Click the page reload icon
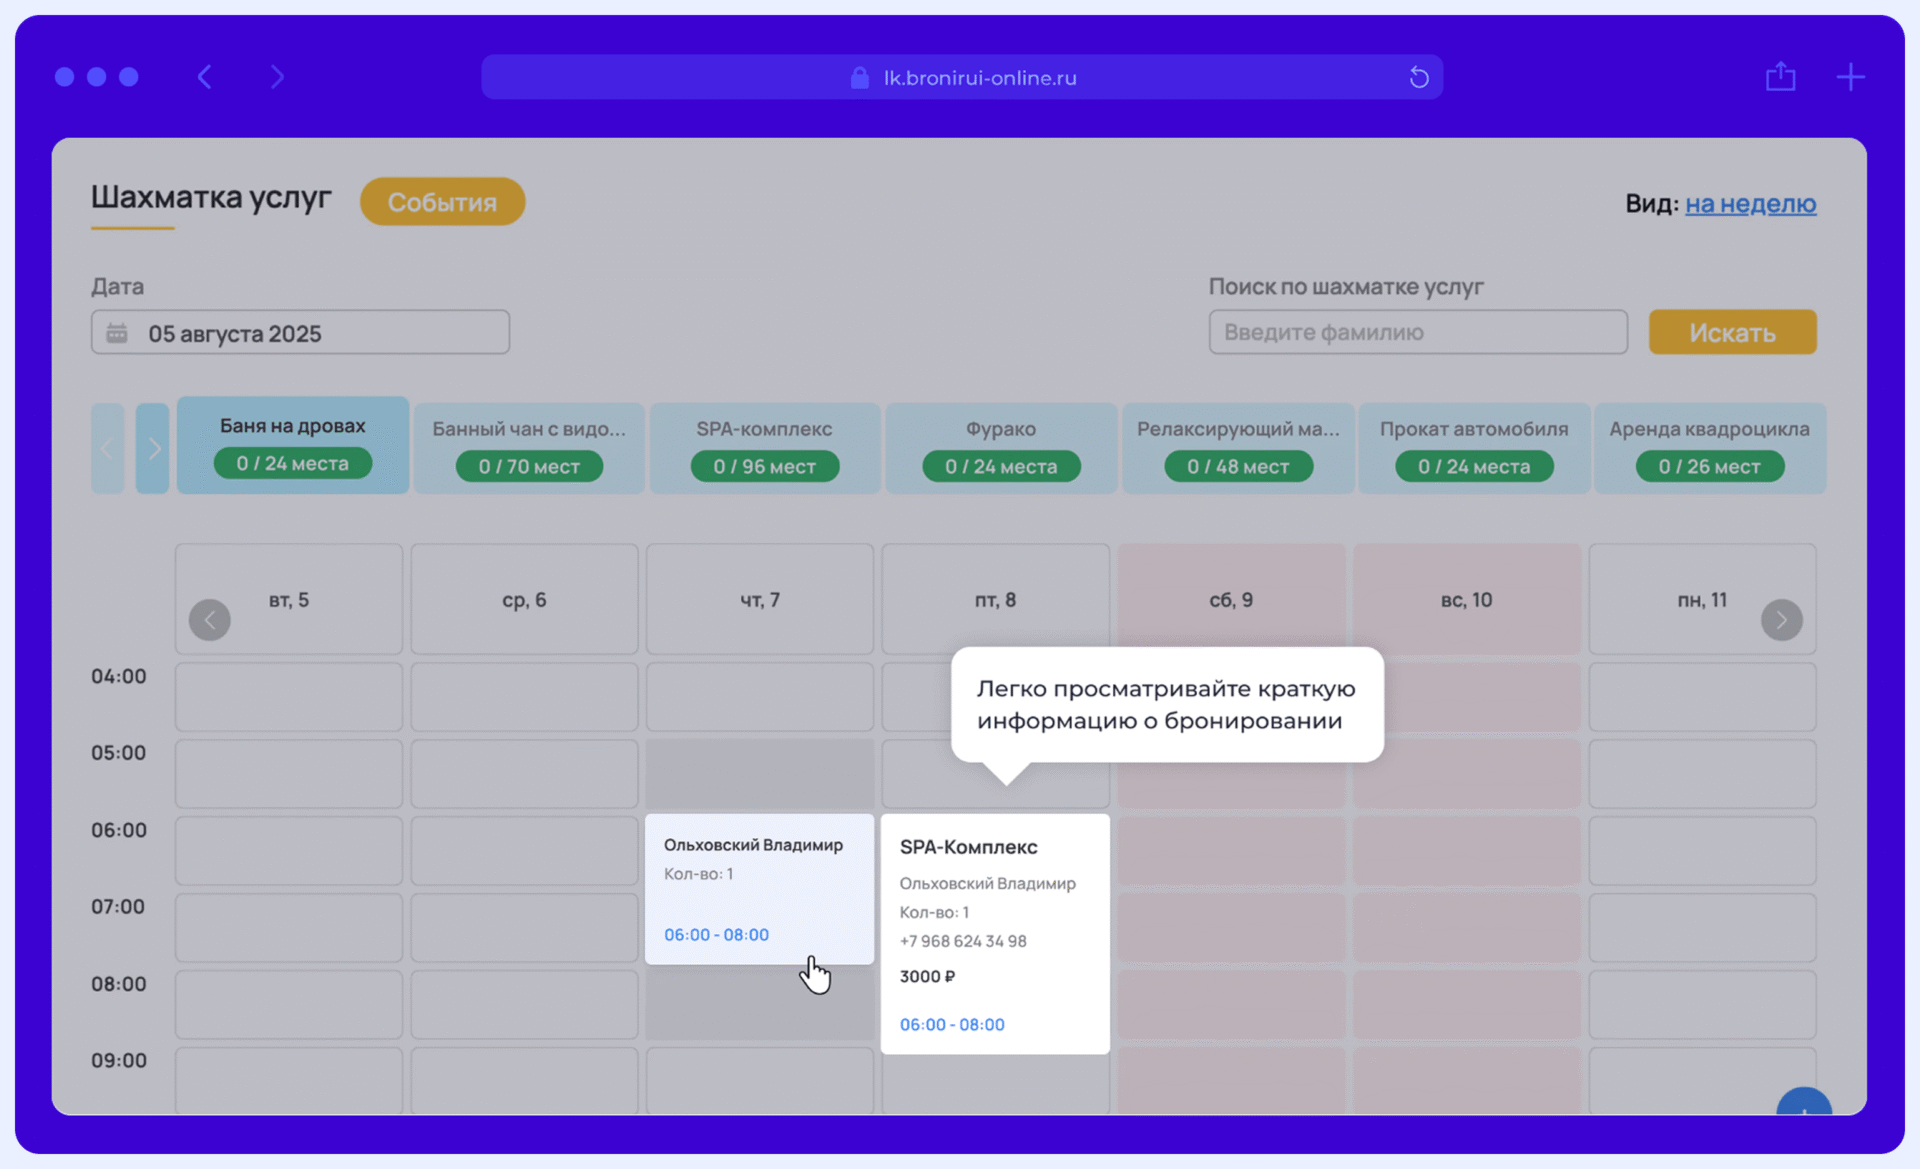Image resolution: width=1920 pixels, height=1169 pixels. [x=1418, y=77]
